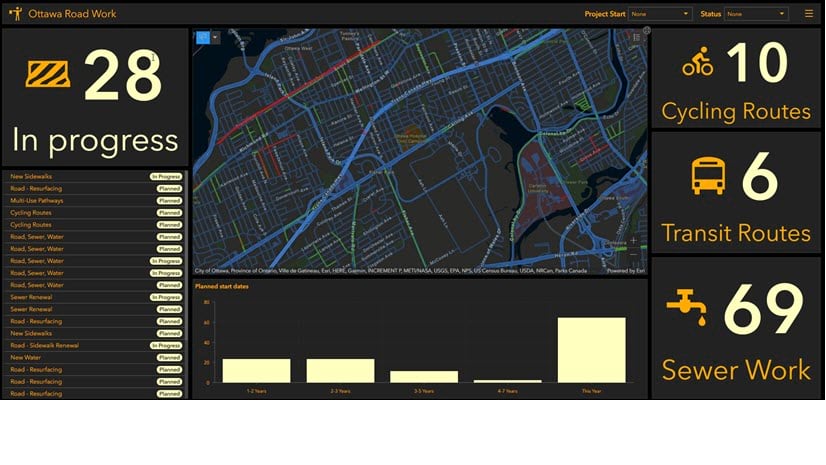Click the Powered by Esri link
The image size is (826, 465).
(x=625, y=271)
